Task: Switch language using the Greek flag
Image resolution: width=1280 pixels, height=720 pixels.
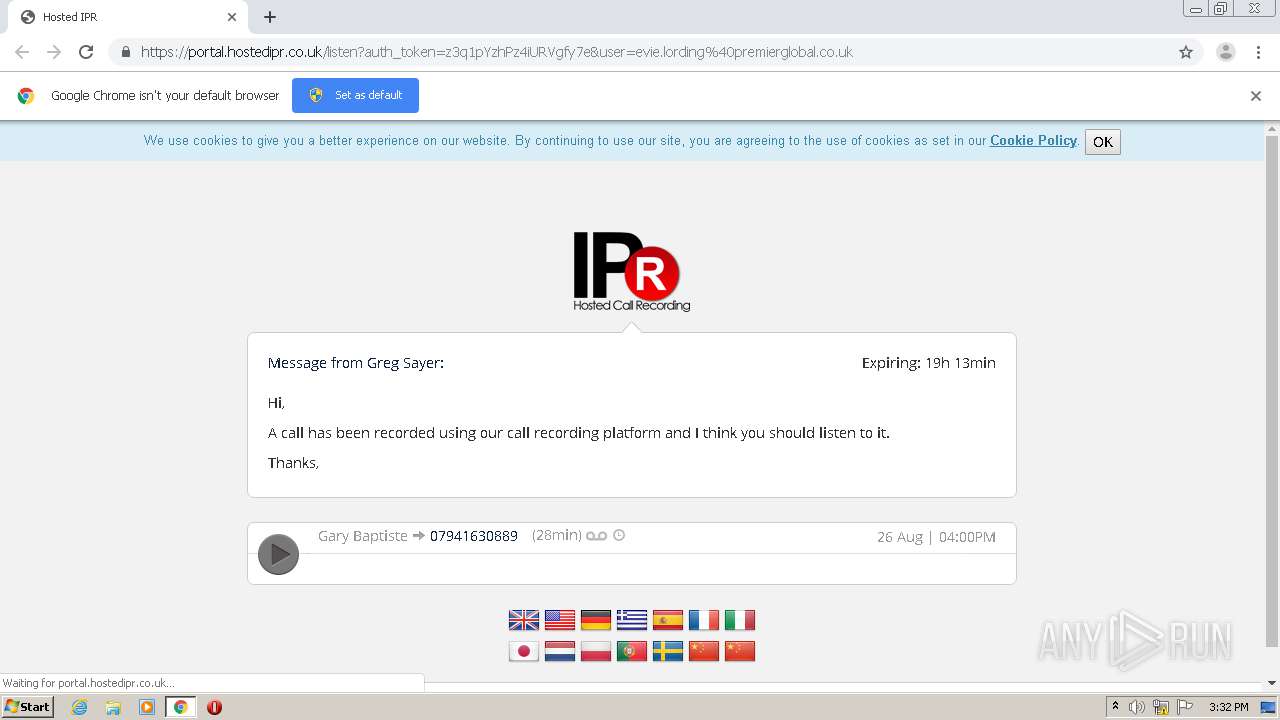Action: [x=632, y=620]
